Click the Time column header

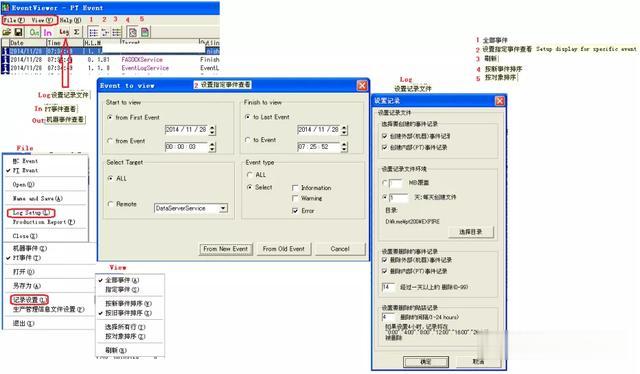click(x=64, y=42)
